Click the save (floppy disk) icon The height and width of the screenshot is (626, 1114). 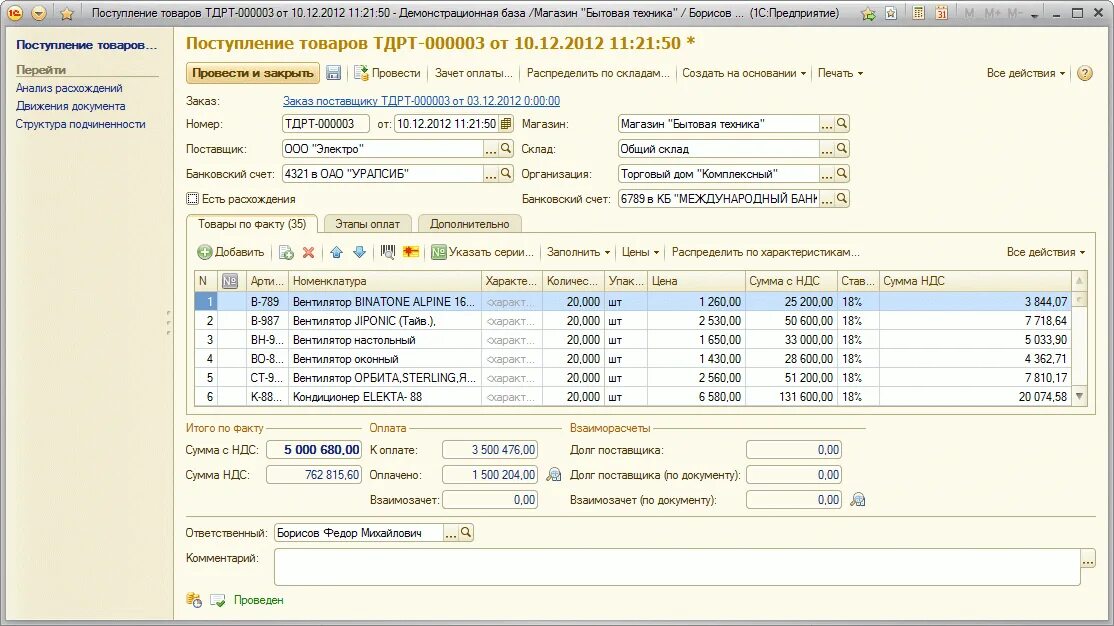333,73
